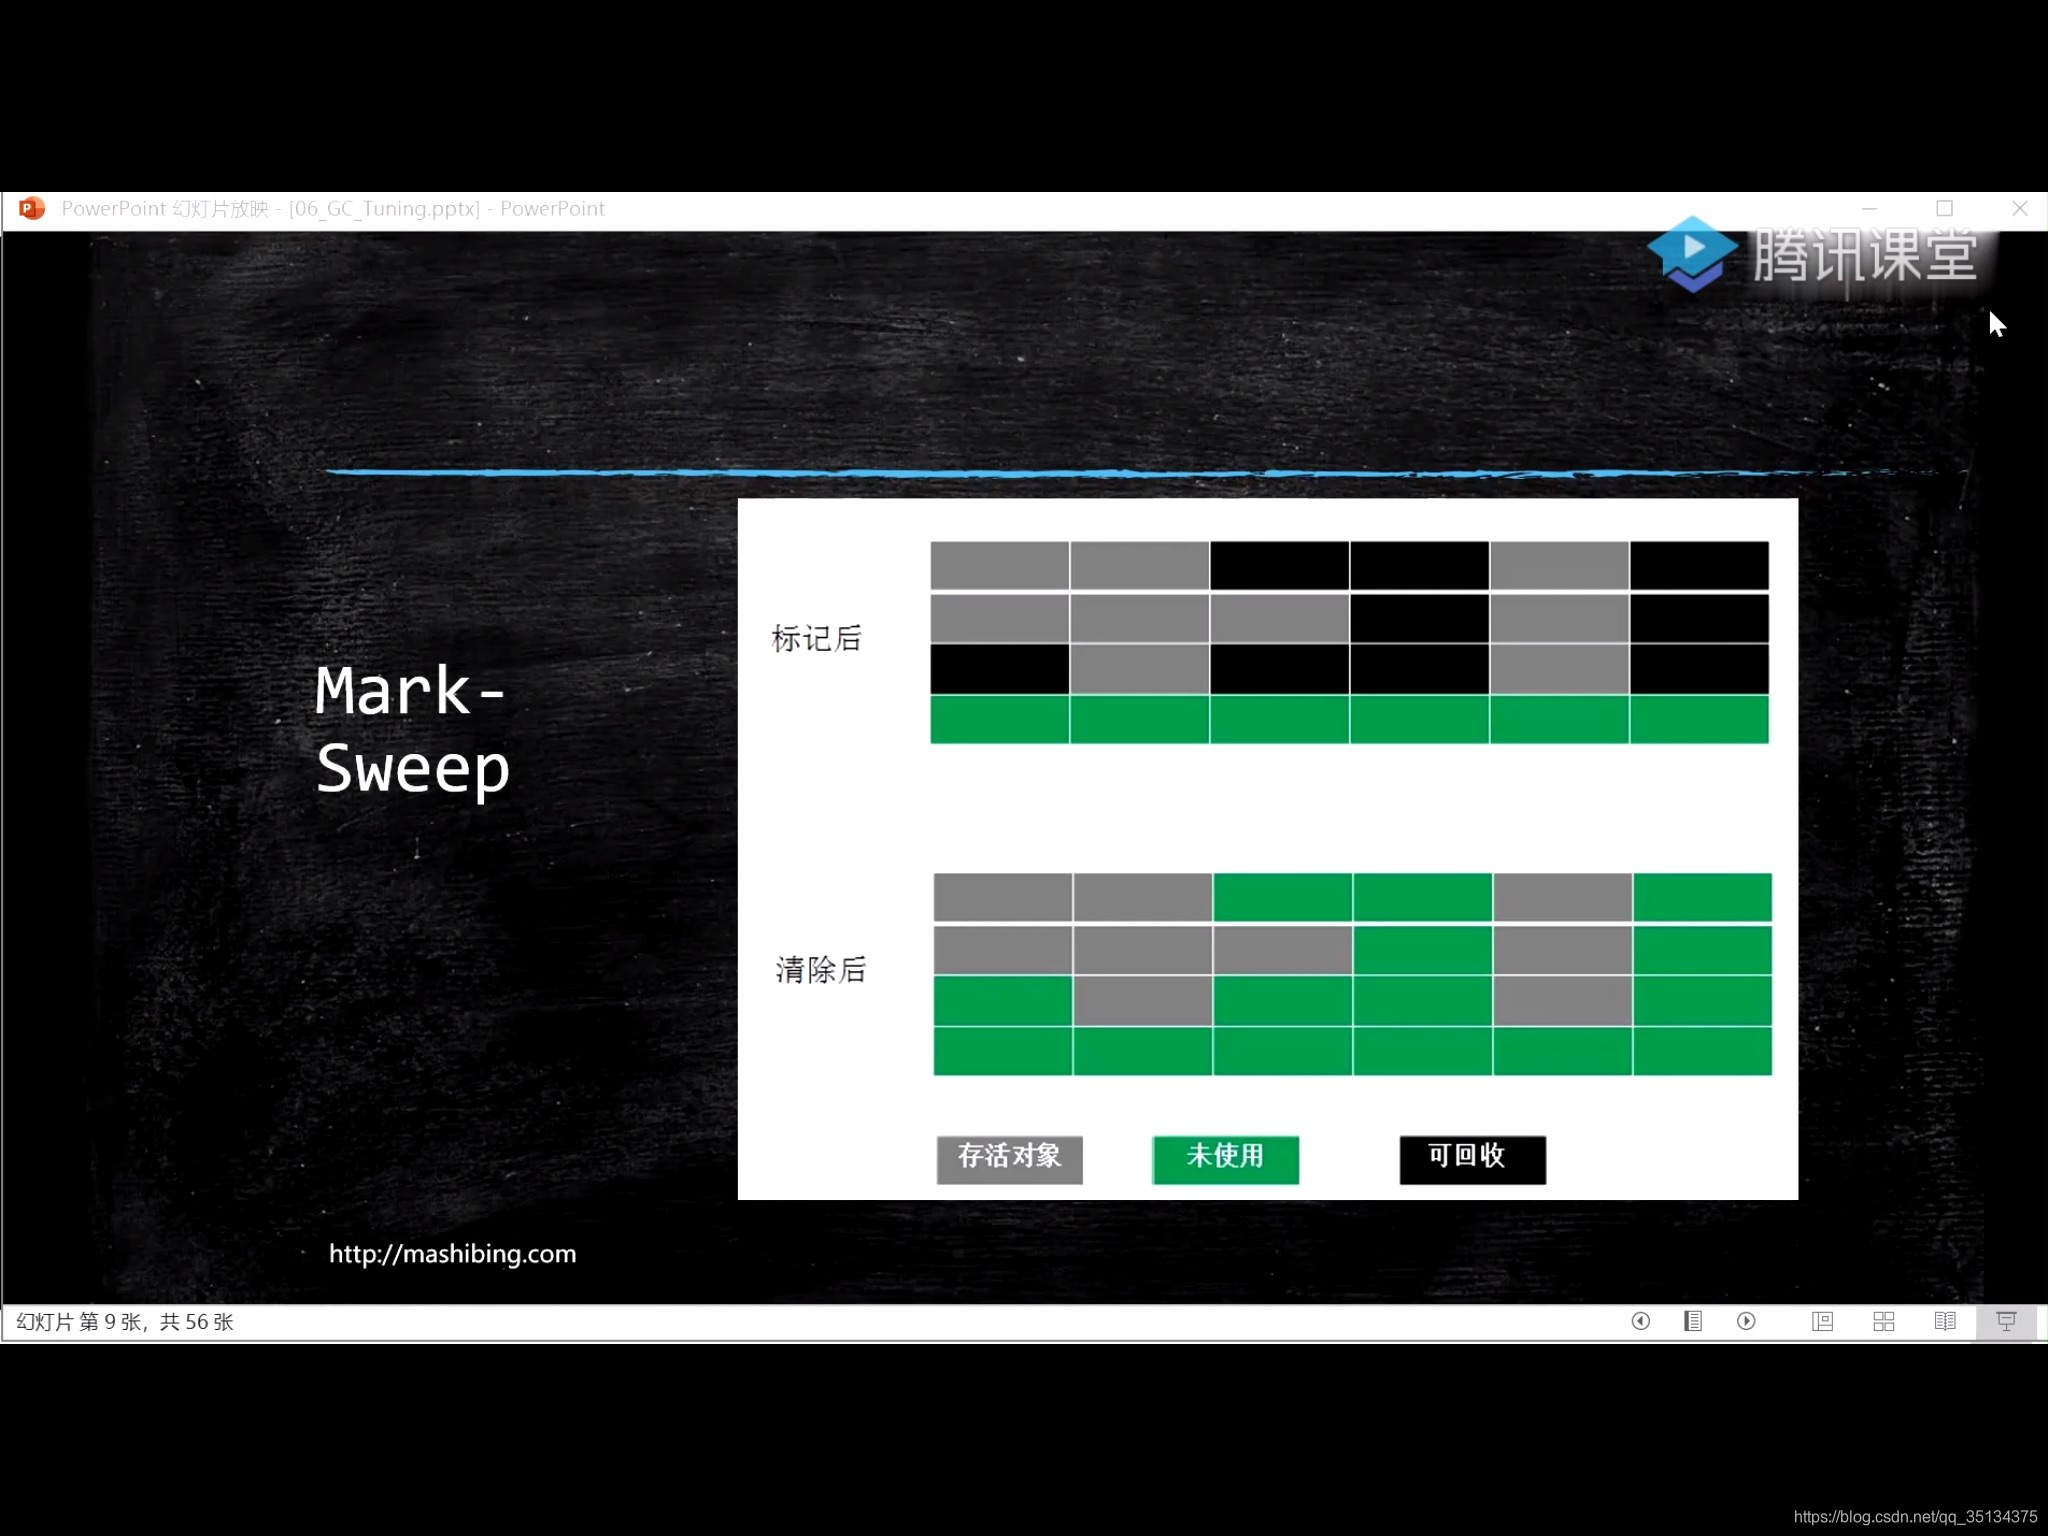
Task: Advance to next slide using status bar arrow
Action: (1746, 1321)
